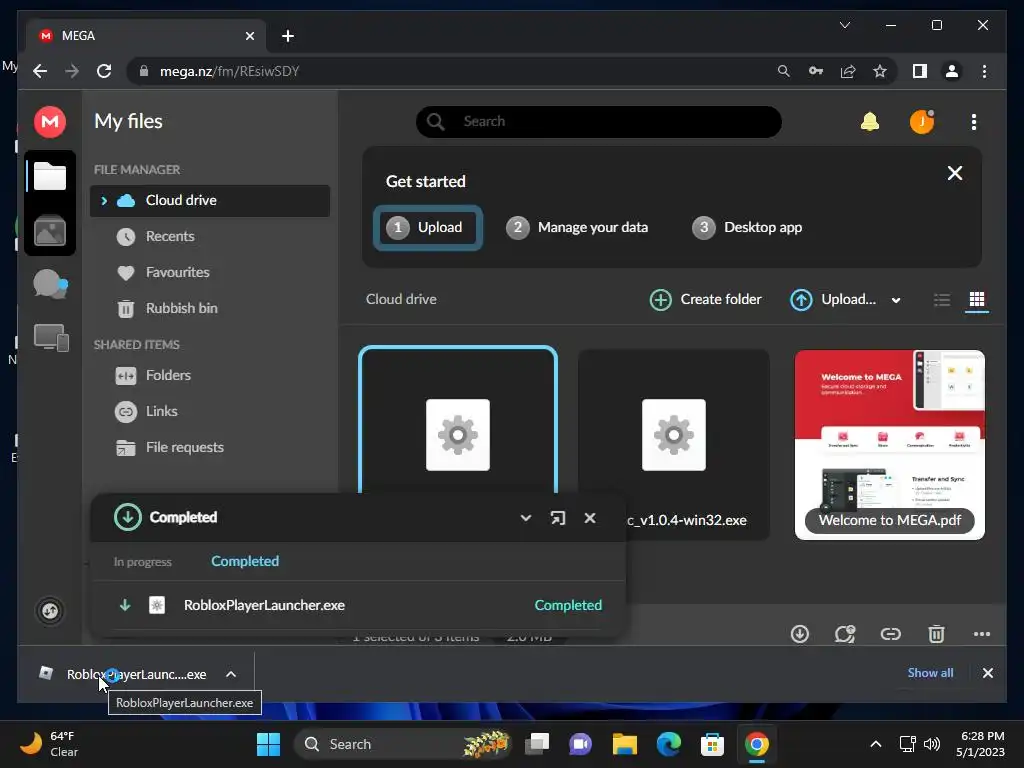Select Manage your data step
The height and width of the screenshot is (768, 1024).
pyautogui.click(x=577, y=227)
